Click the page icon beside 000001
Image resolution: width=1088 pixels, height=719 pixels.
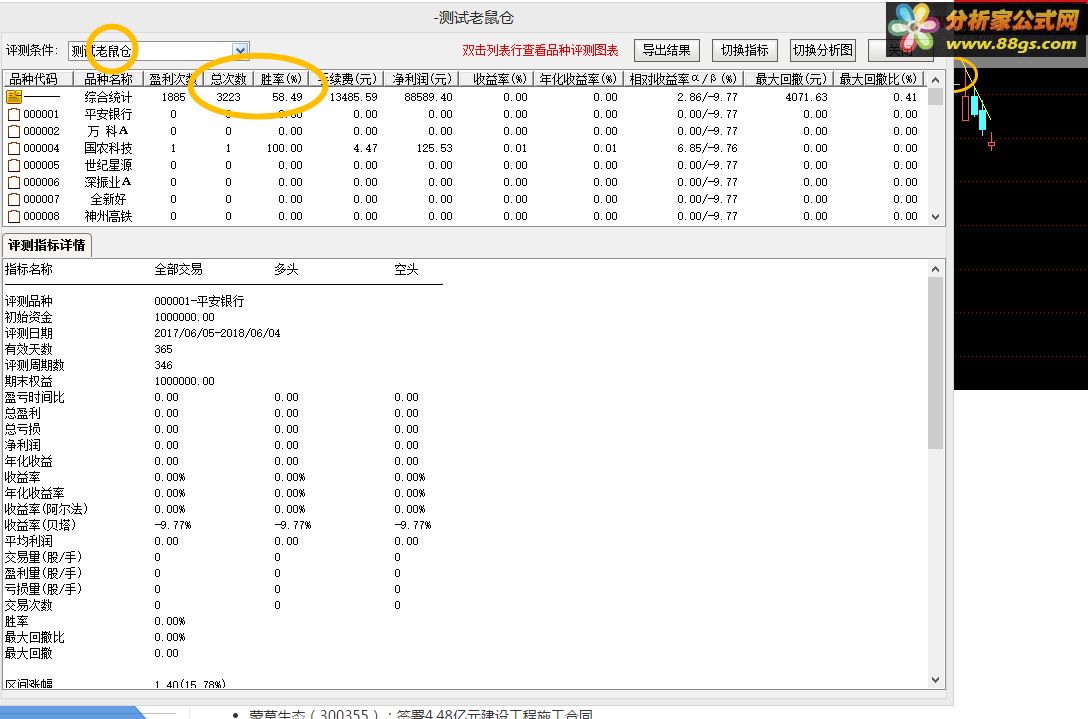click(14, 115)
